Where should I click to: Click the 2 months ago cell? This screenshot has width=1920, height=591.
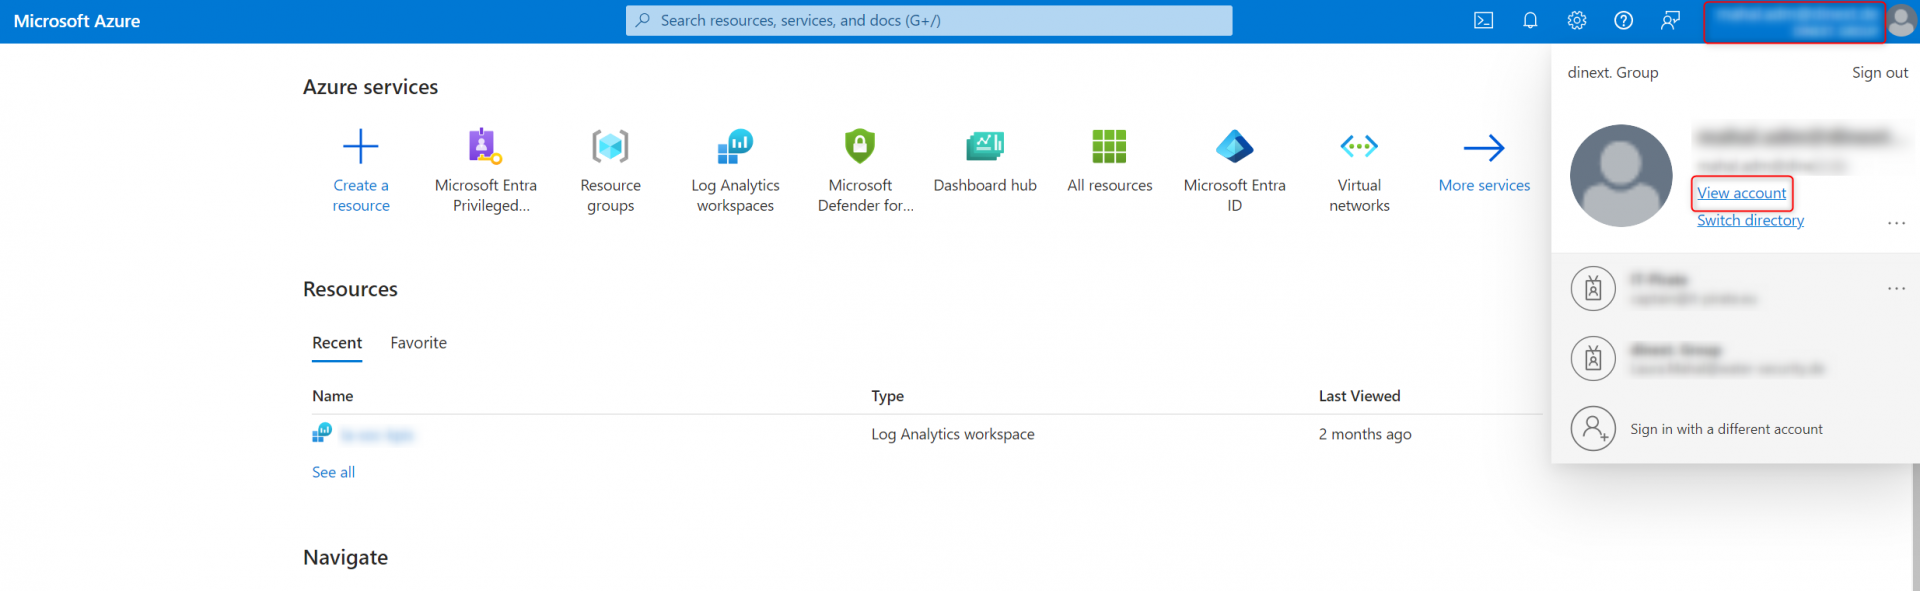1365,434
